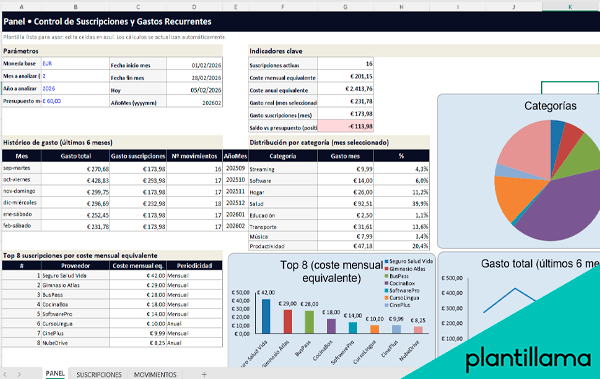
Task: Select the Moneda base value EUR cell
Action: [75, 64]
